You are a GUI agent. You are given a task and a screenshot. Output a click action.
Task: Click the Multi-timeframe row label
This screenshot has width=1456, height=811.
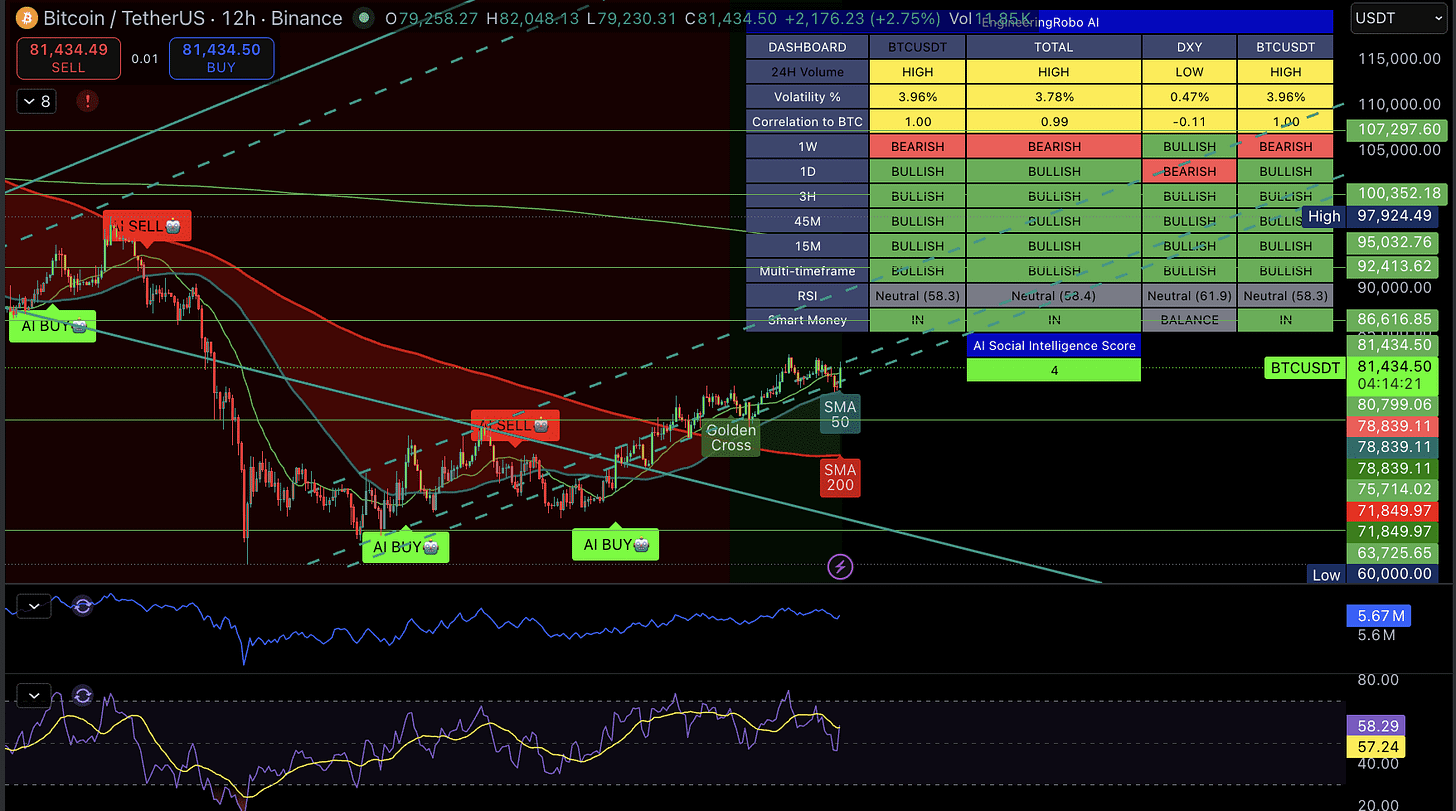coord(807,271)
